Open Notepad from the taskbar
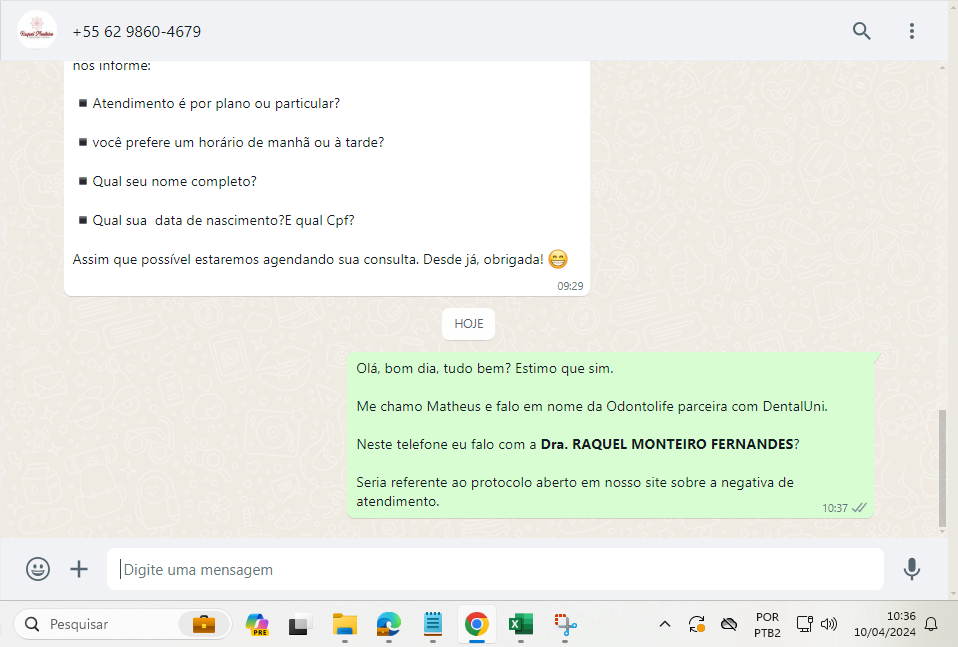 [x=433, y=624]
